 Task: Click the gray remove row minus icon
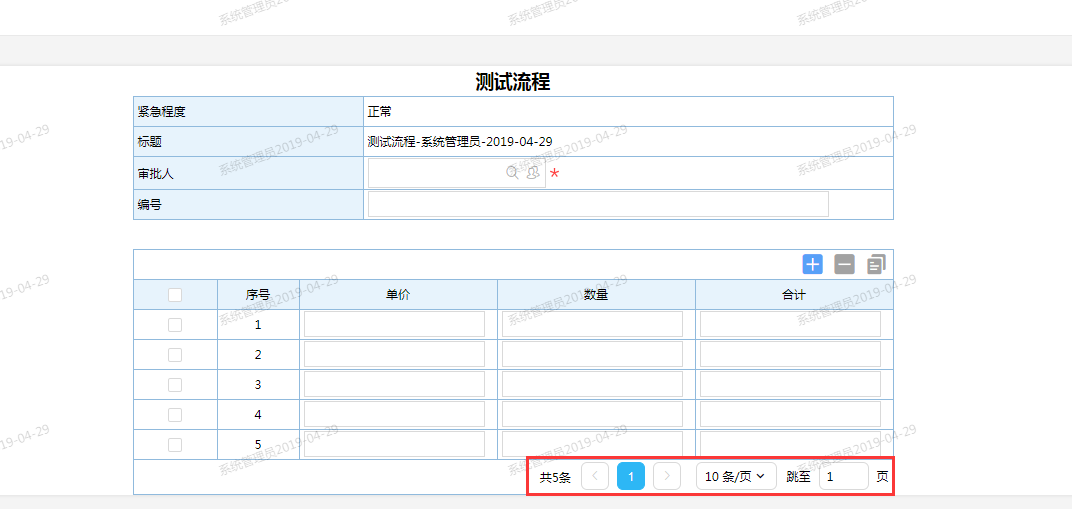[x=844, y=264]
